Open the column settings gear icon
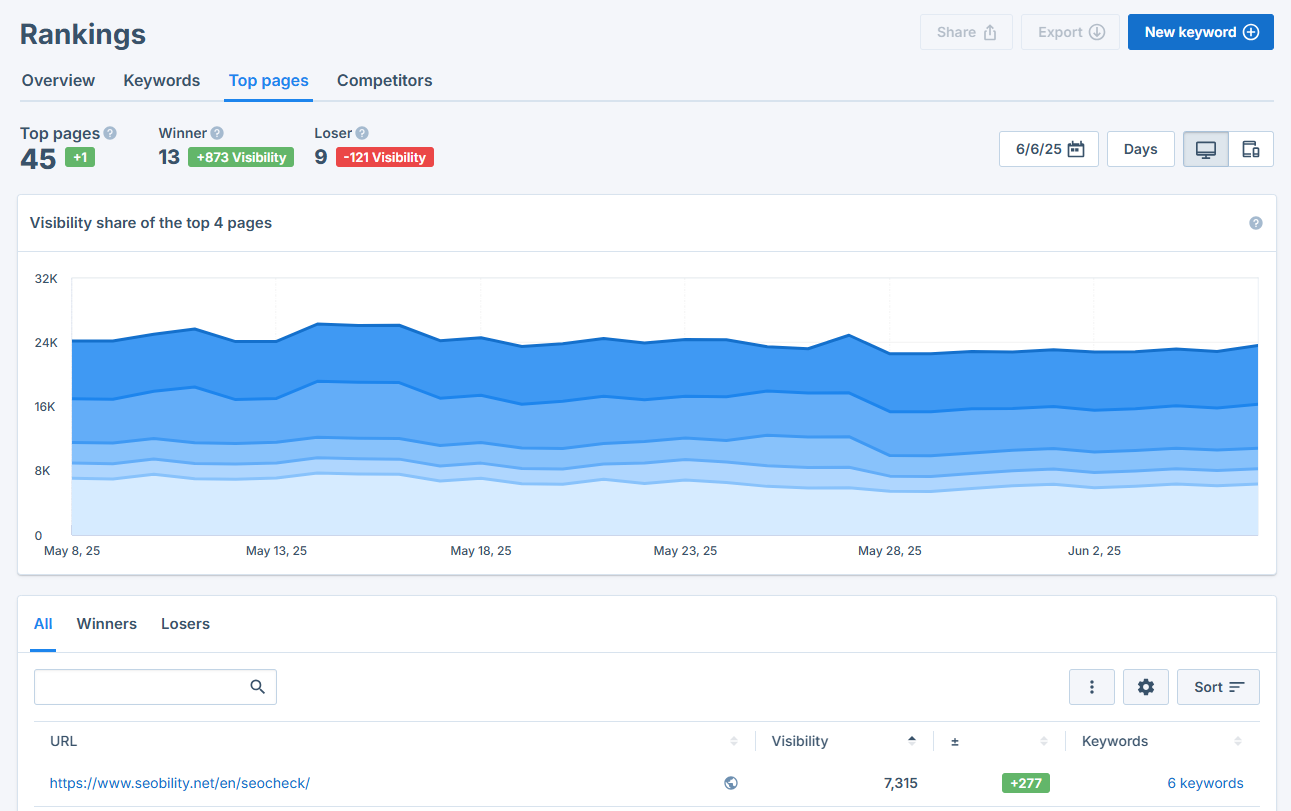Screen dimensions: 1291x811 1146,687
